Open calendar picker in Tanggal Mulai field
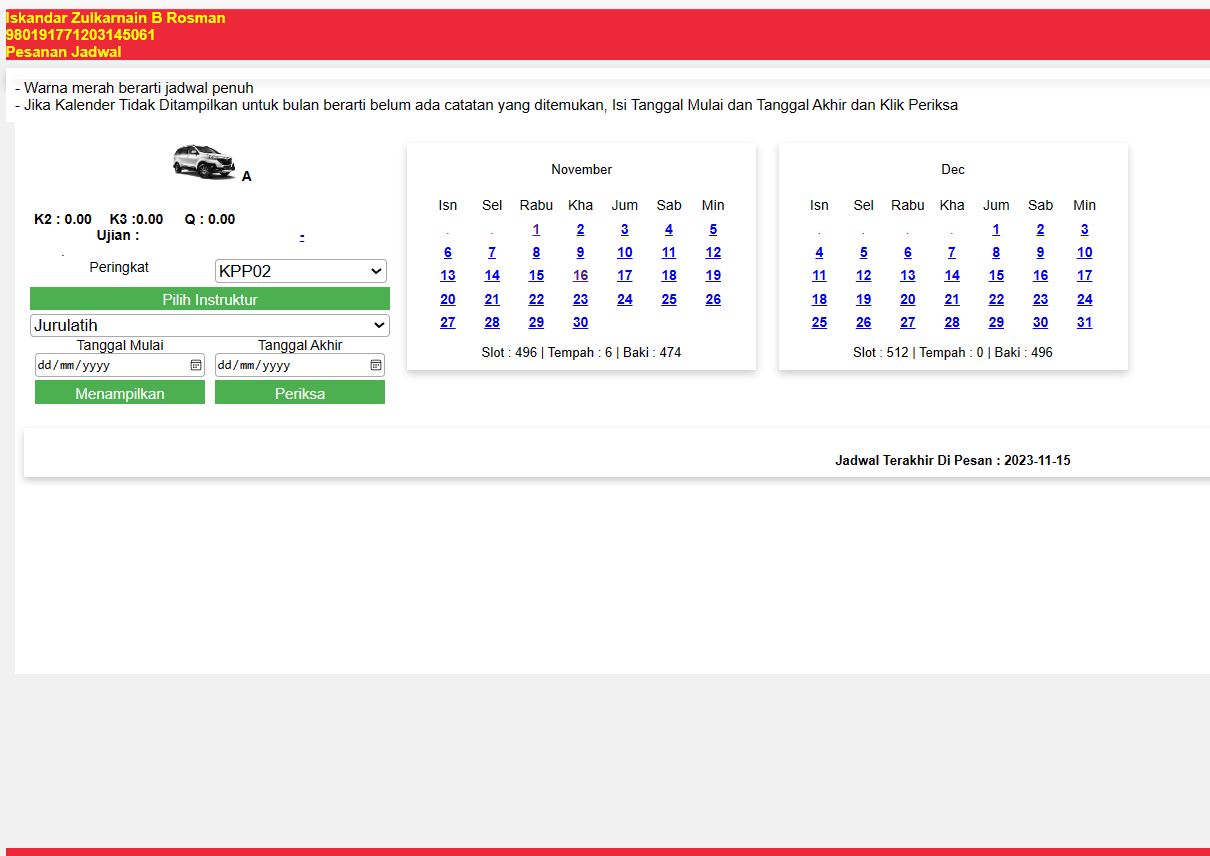1210x856 pixels. (196, 365)
